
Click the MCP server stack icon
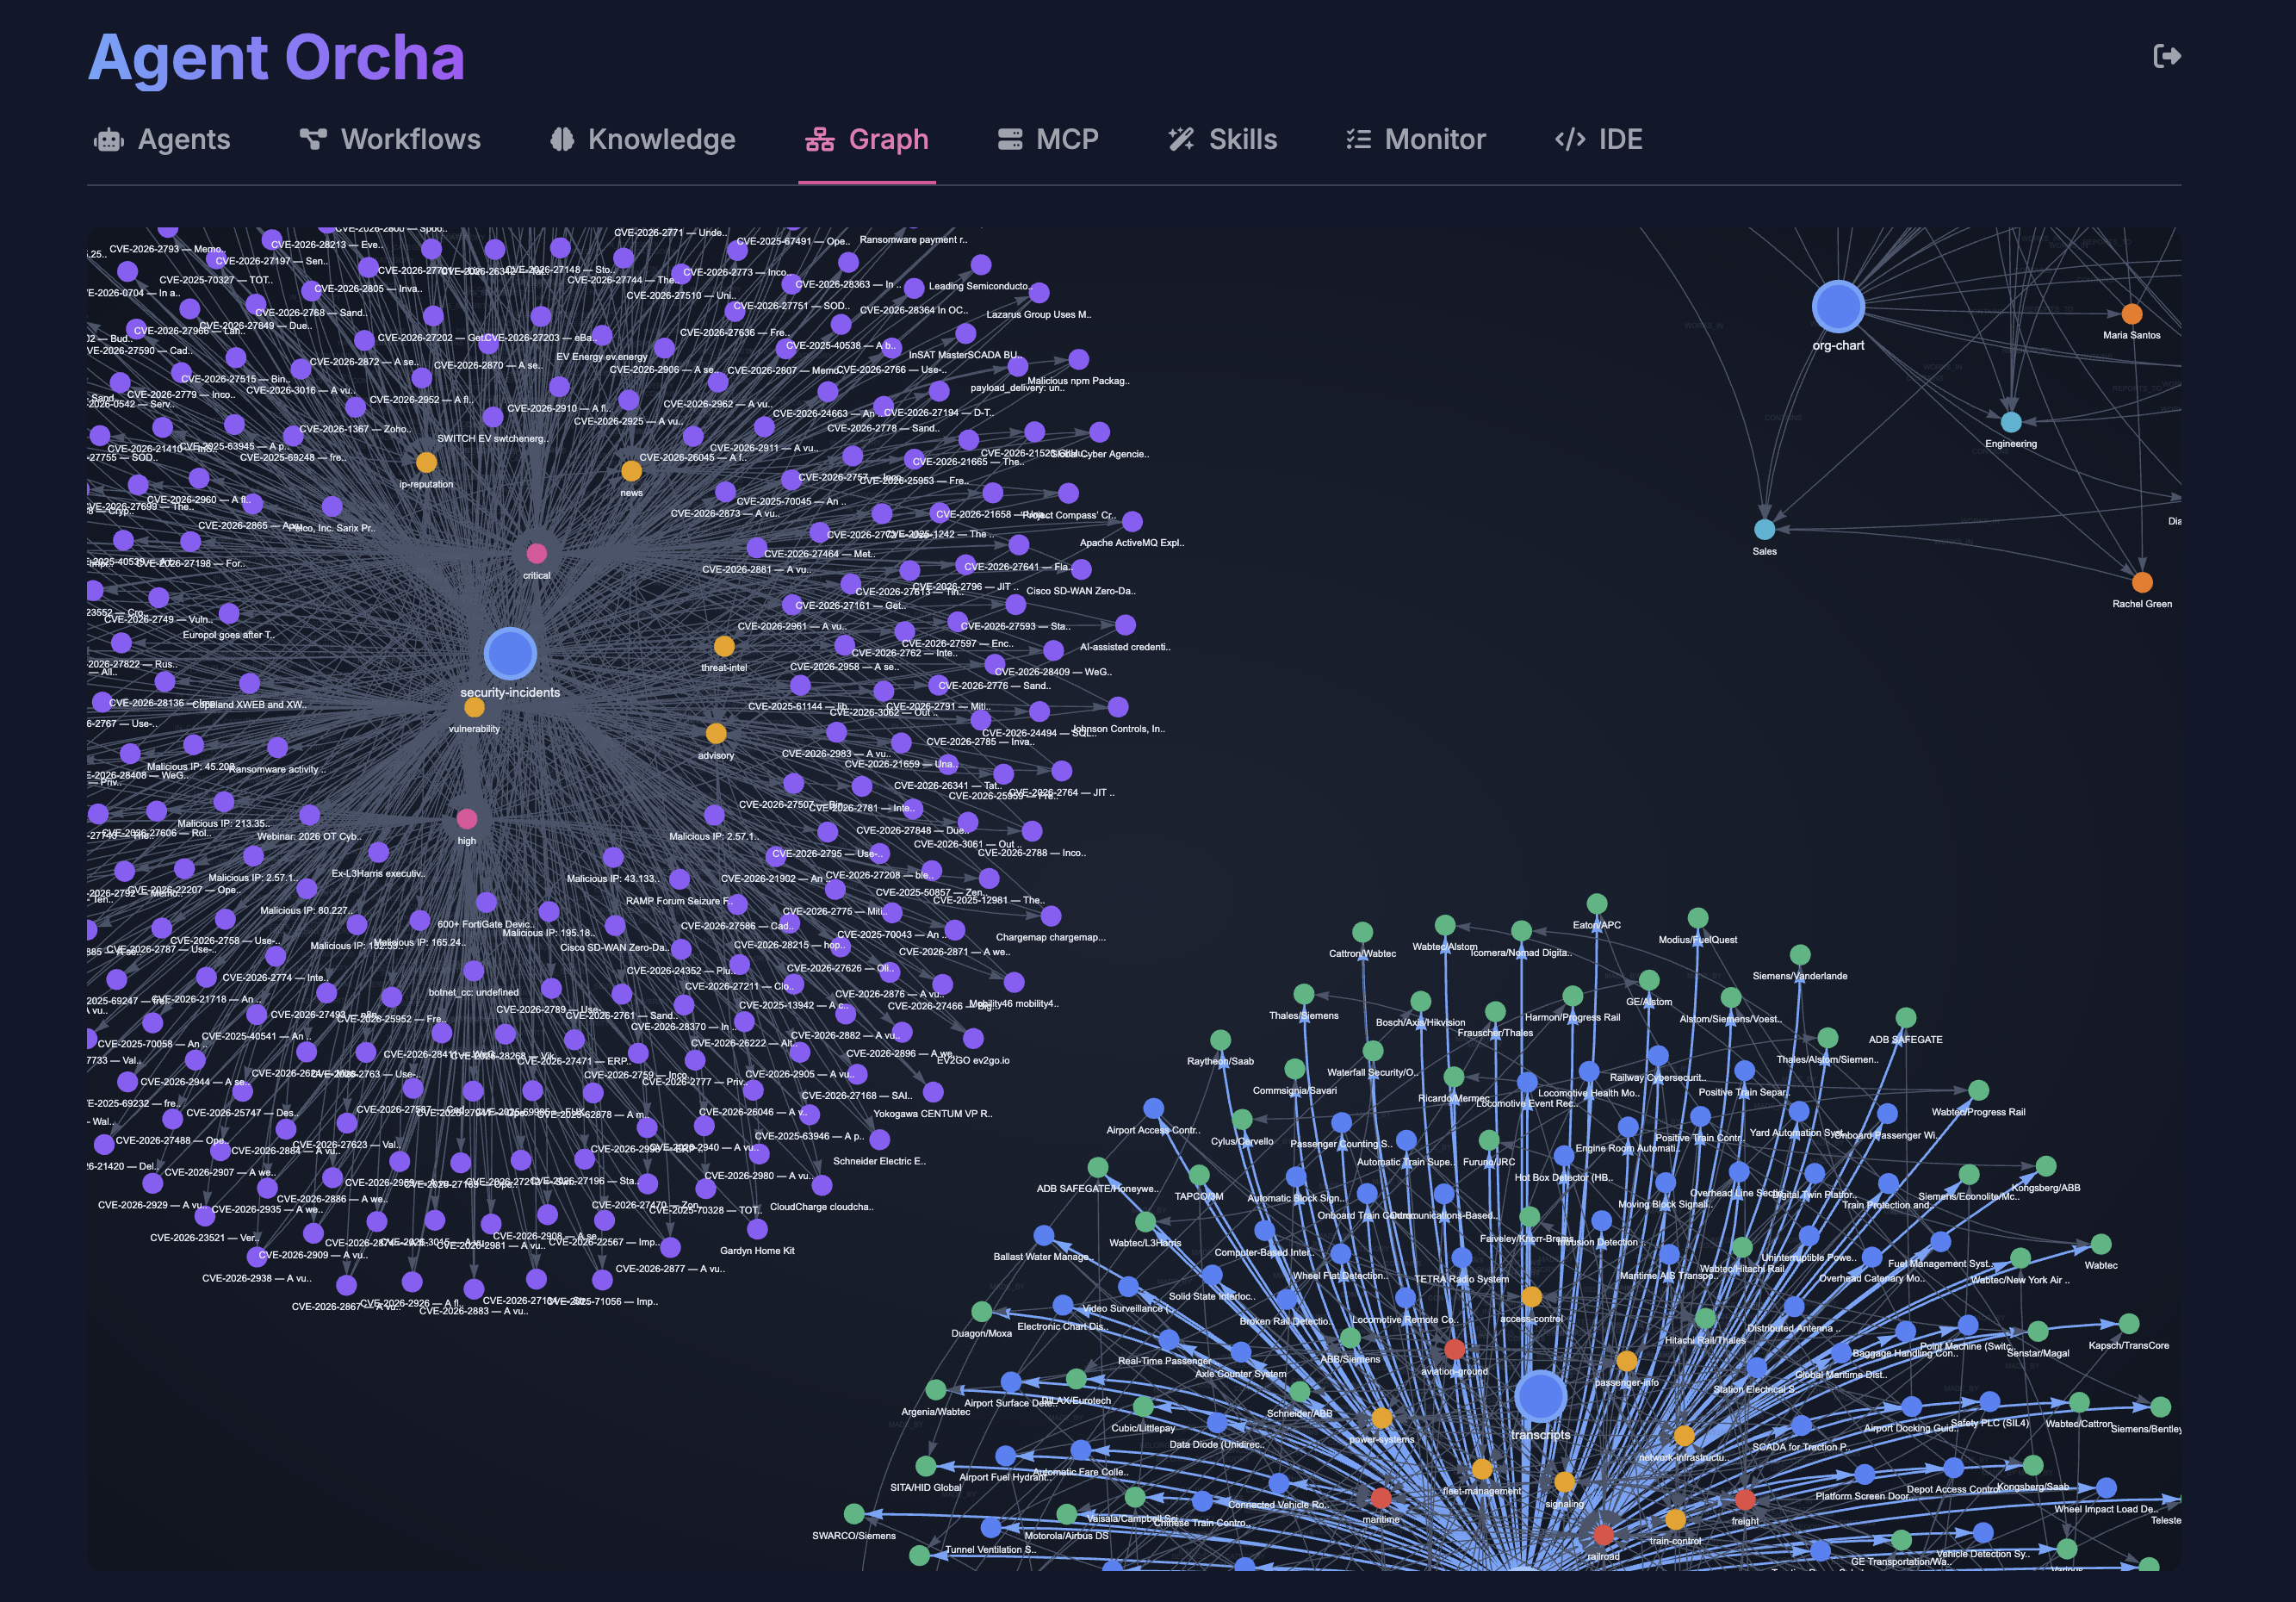tap(1009, 139)
